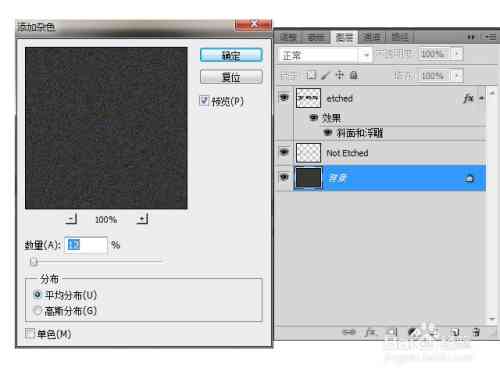Lock image pixels brush icon
Image resolution: width=500 pixels, height=375 pixels.
(x=325, y=76)
